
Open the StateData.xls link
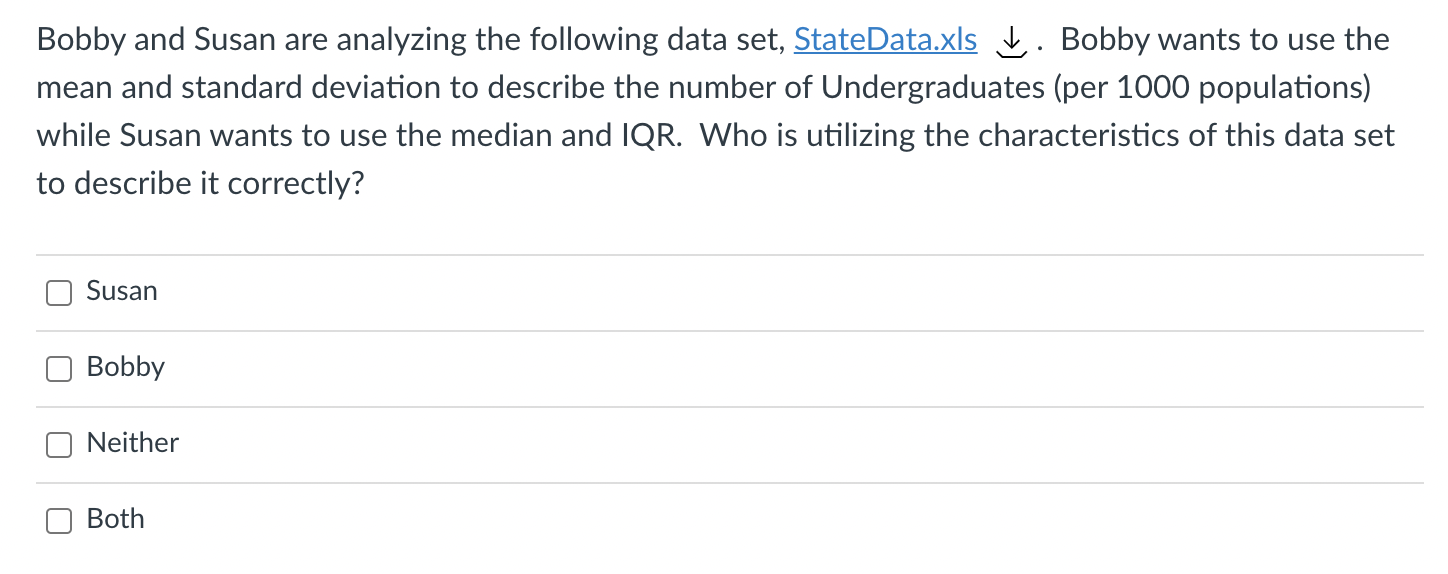pos(885,40)
